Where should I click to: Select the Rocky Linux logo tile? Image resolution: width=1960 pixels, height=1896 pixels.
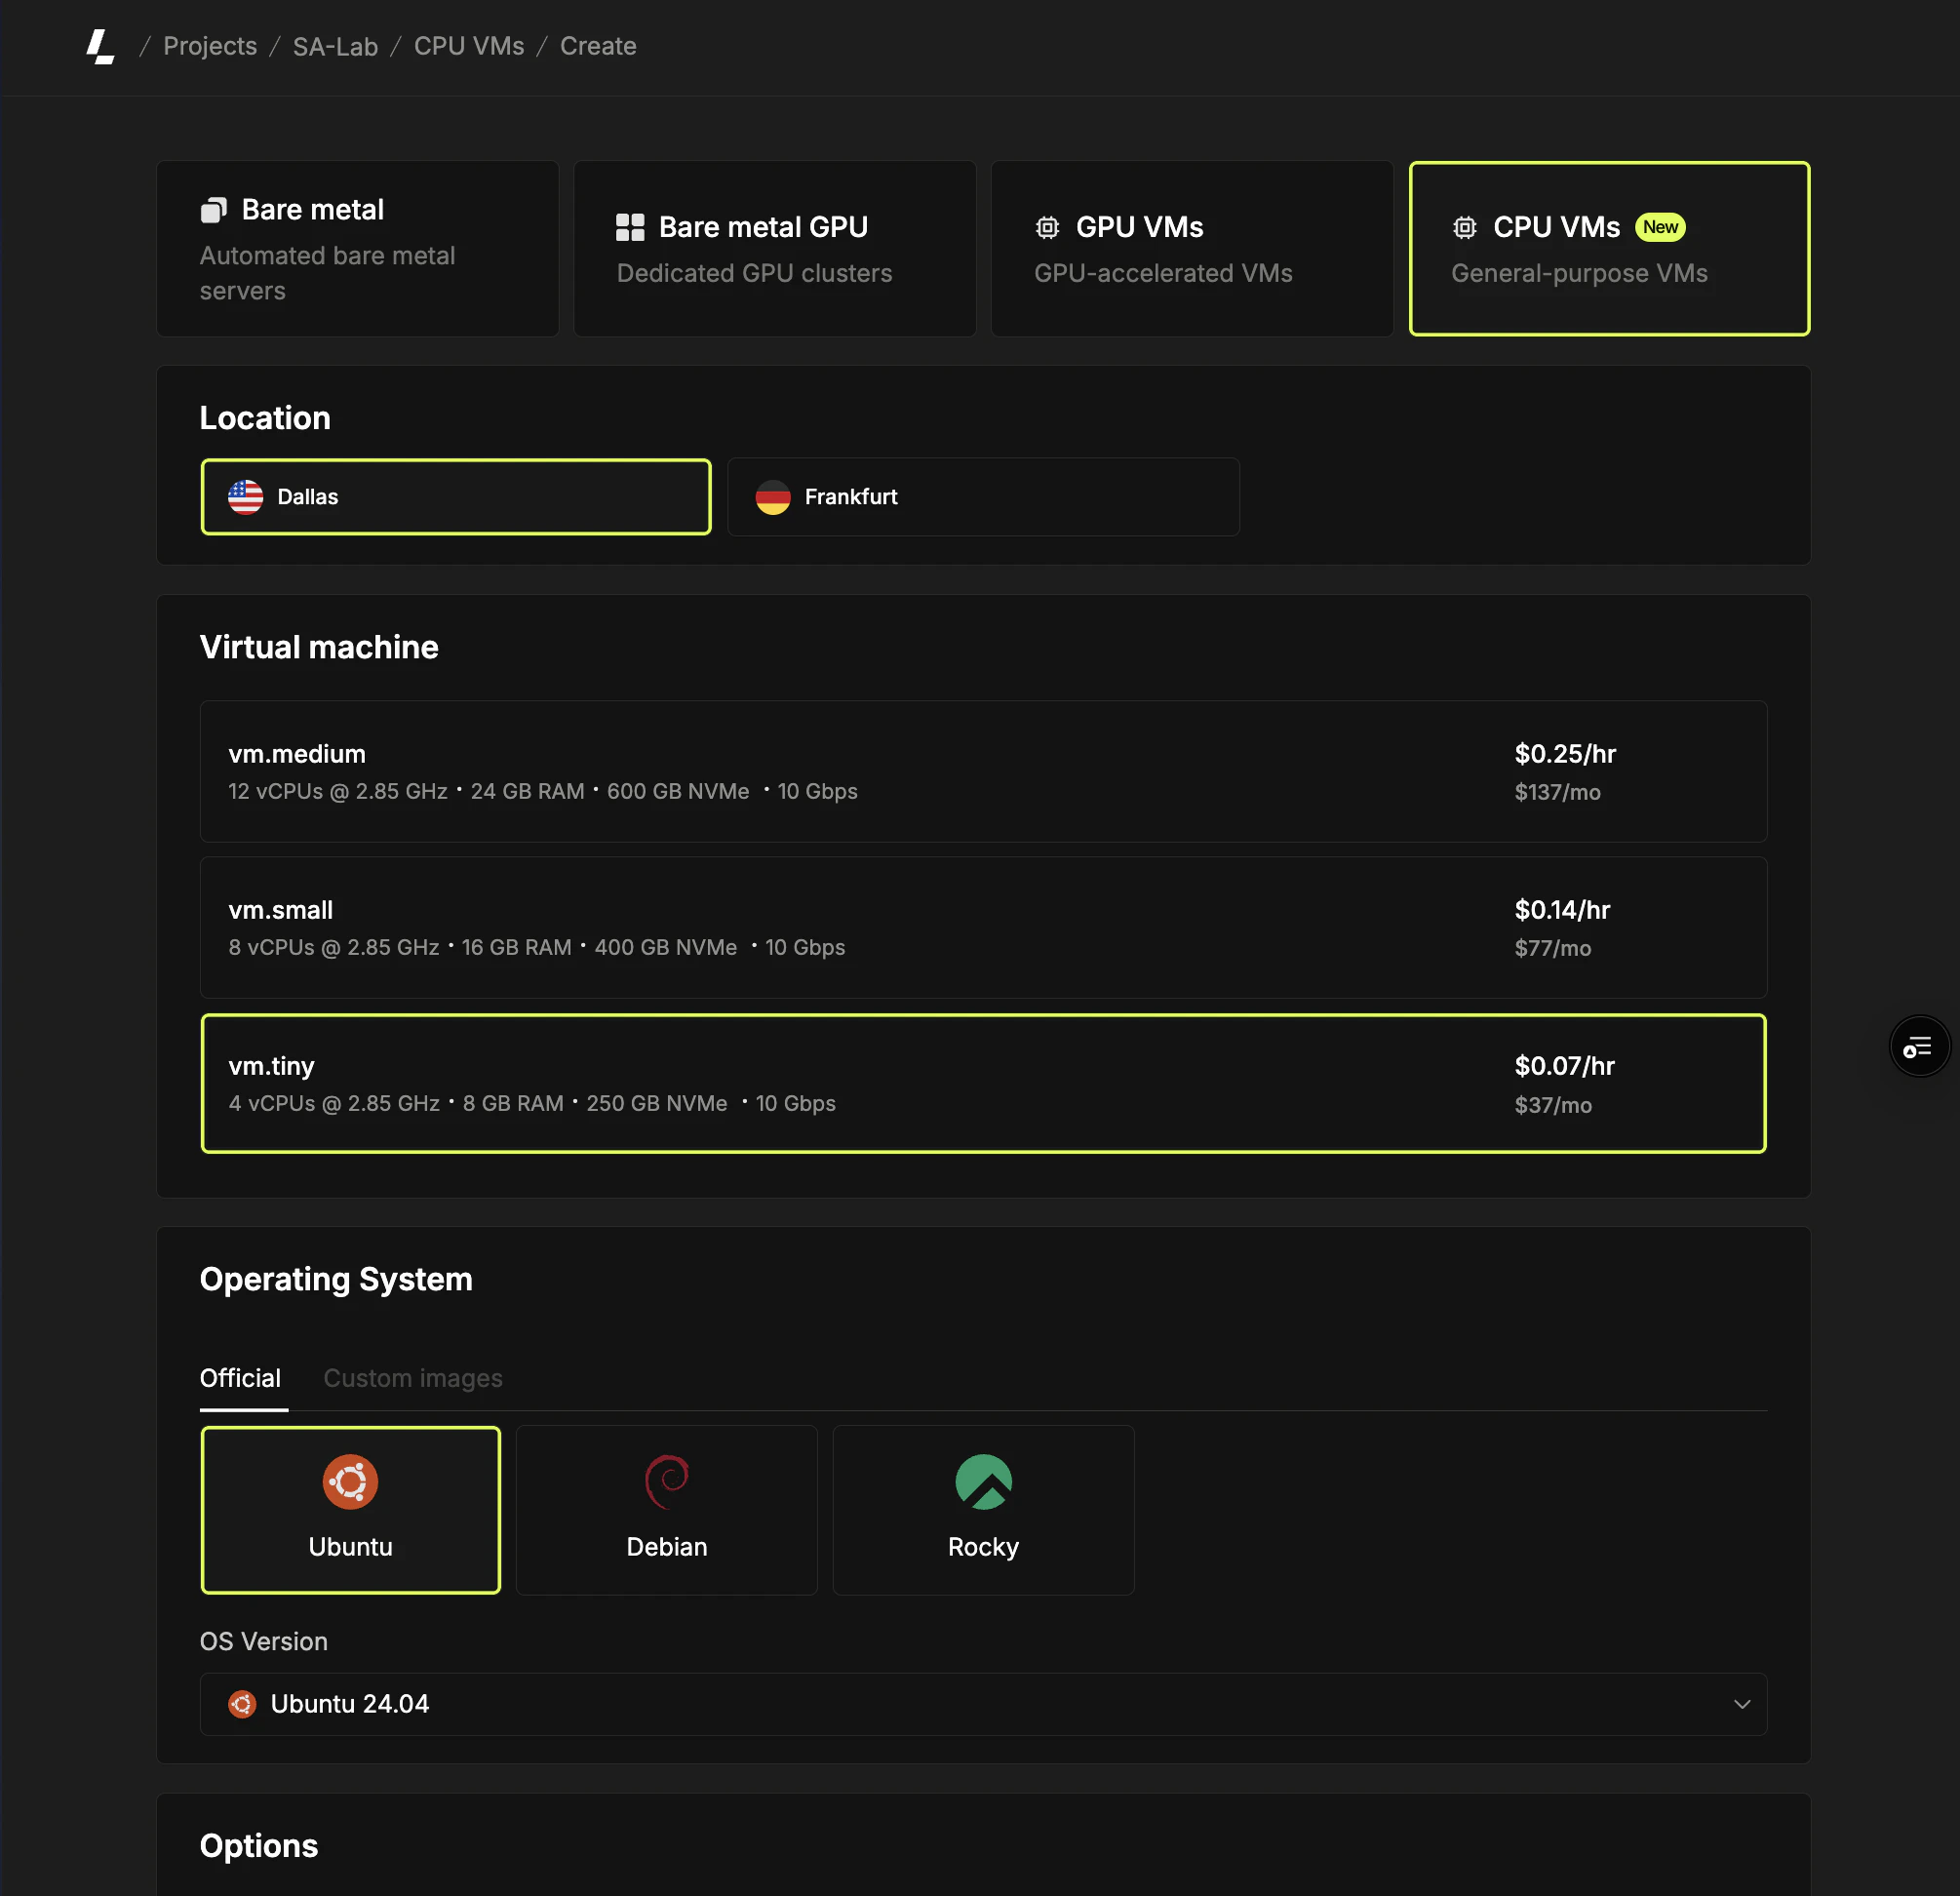click(983, 1482)
